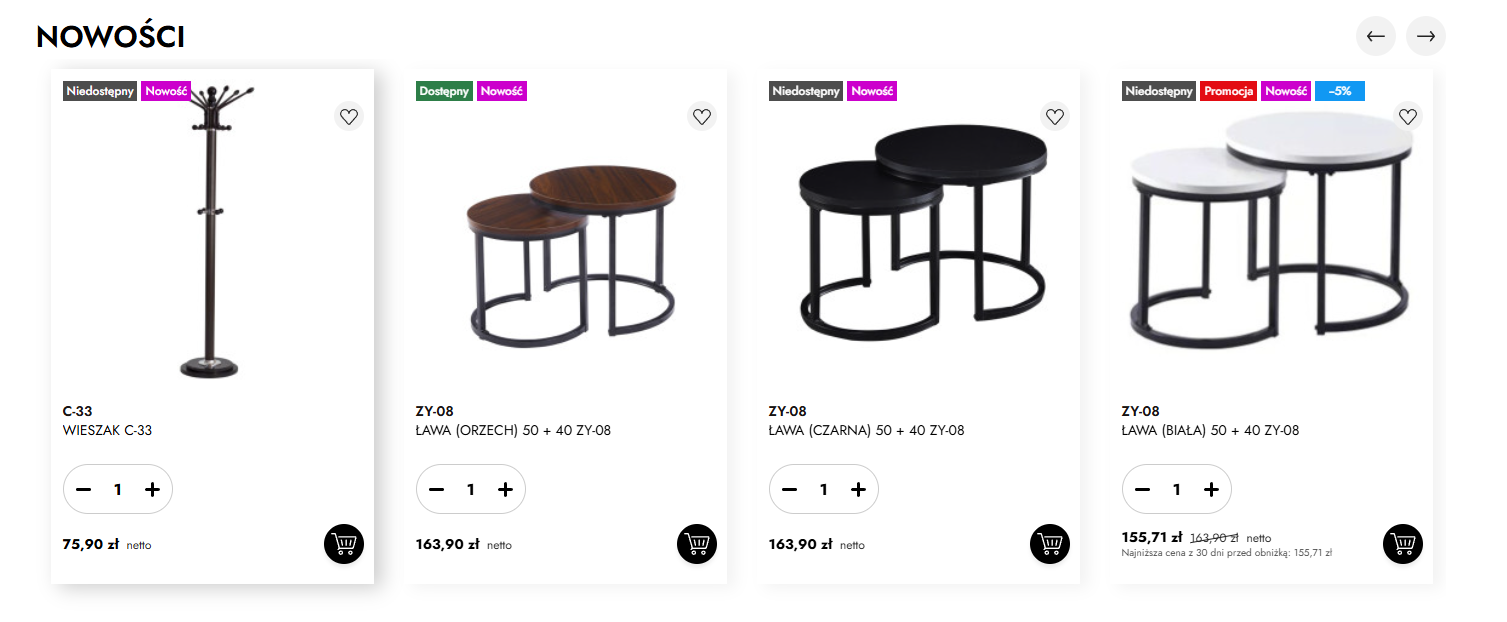Show next Nowości products with right arrow

click(1426, 36)
